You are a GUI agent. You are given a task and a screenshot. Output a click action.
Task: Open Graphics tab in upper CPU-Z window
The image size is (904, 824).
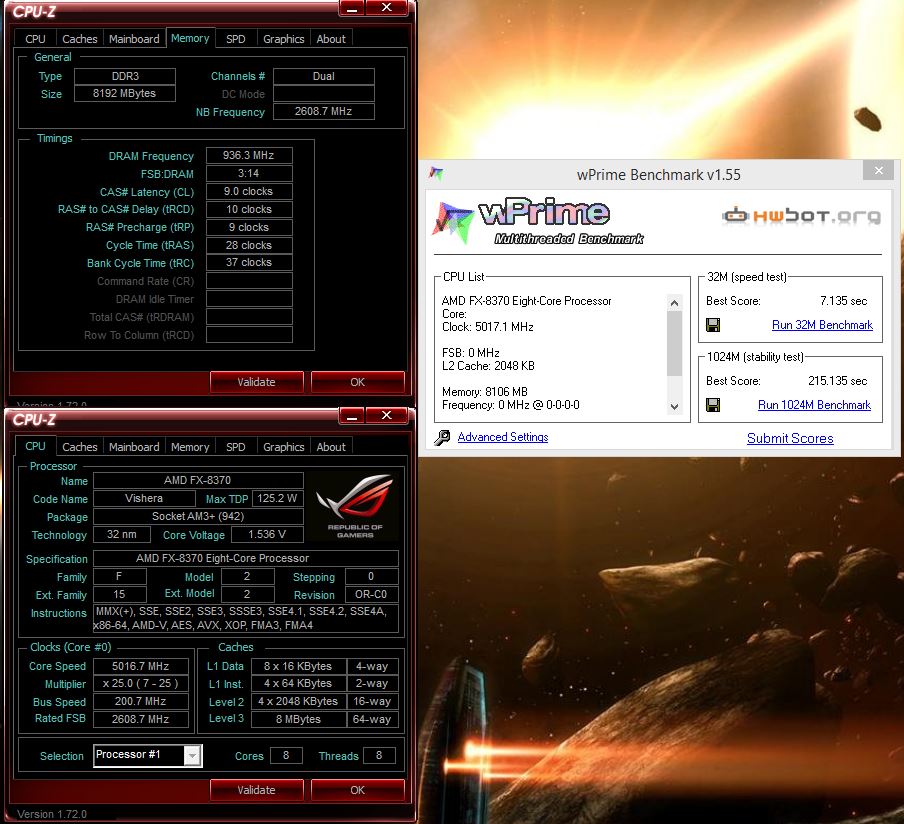[x=284, y=39]
